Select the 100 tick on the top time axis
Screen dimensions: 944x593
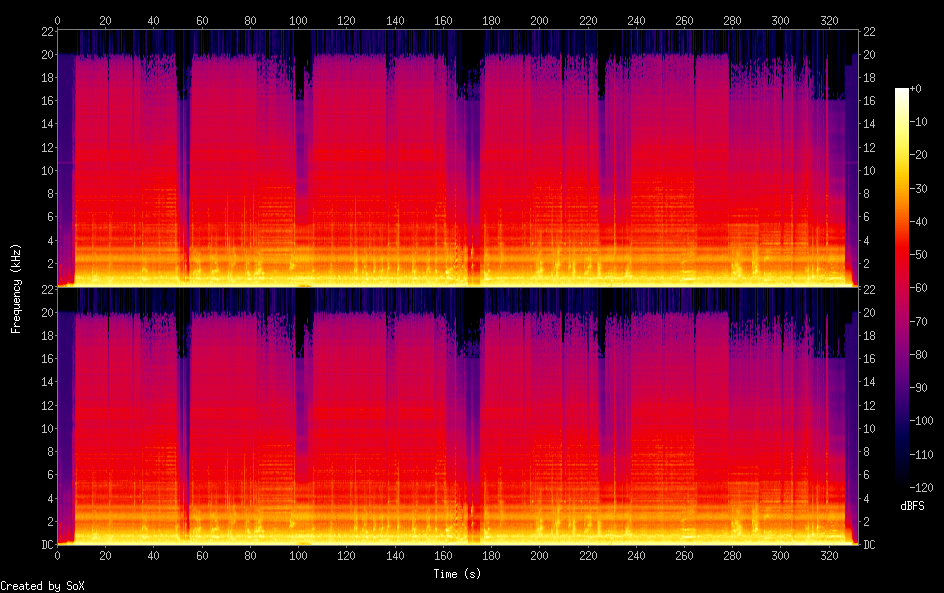298,20
